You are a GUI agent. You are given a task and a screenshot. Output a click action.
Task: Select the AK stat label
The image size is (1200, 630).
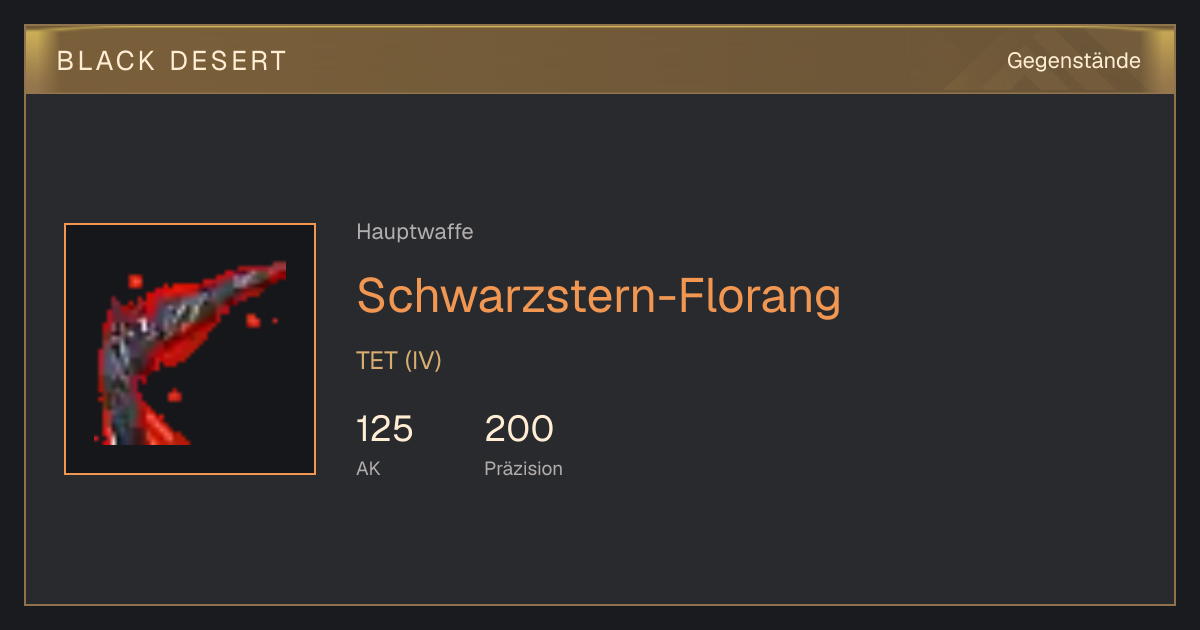[x=368, y=468]
